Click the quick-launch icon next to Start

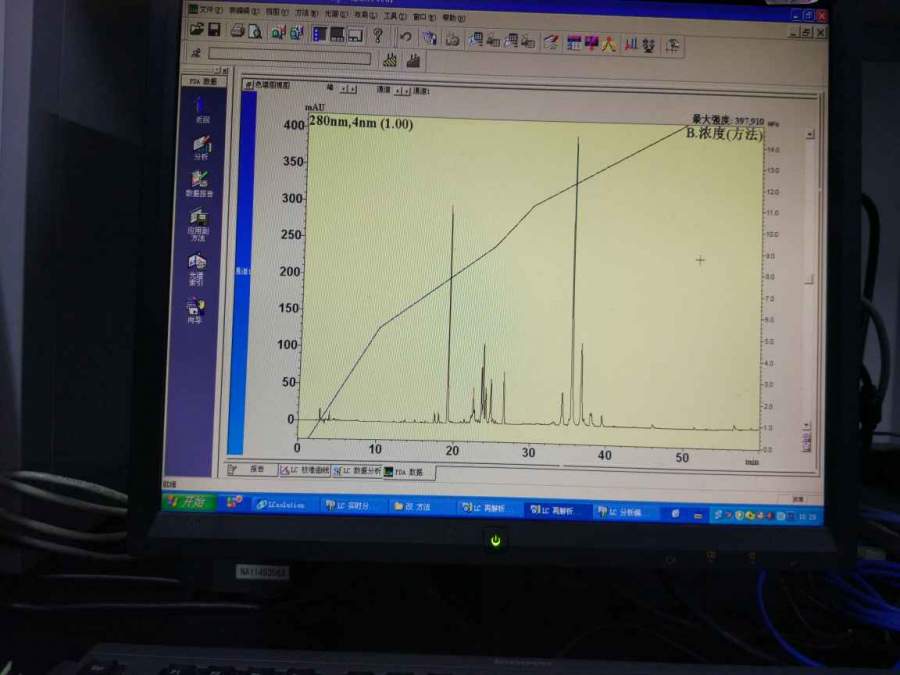[234, 502]
